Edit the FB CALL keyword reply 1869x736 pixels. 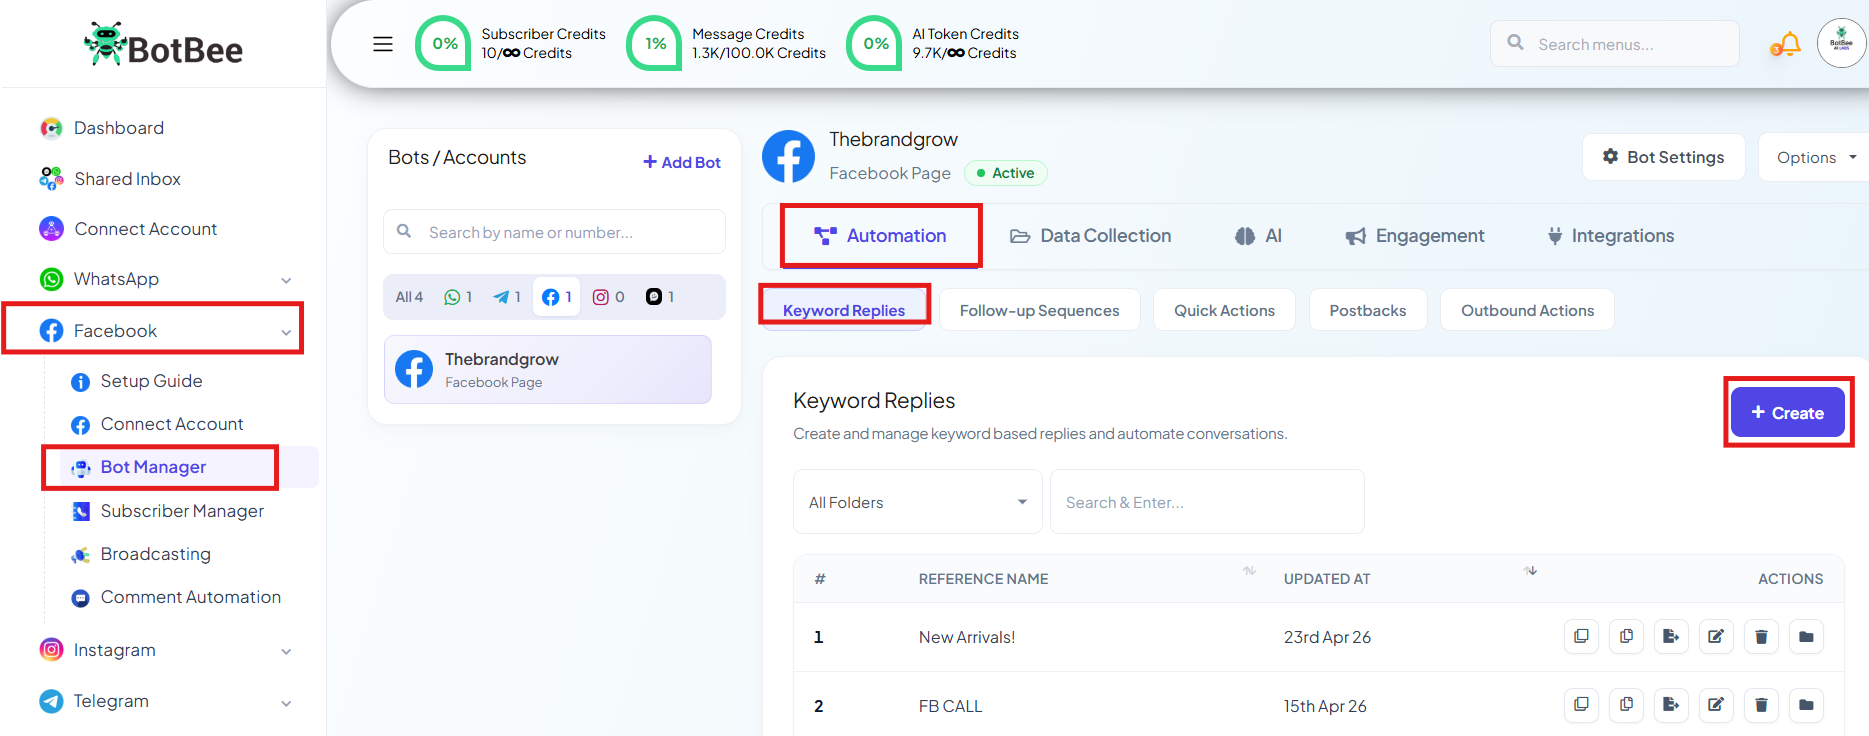click(1716, 705)
